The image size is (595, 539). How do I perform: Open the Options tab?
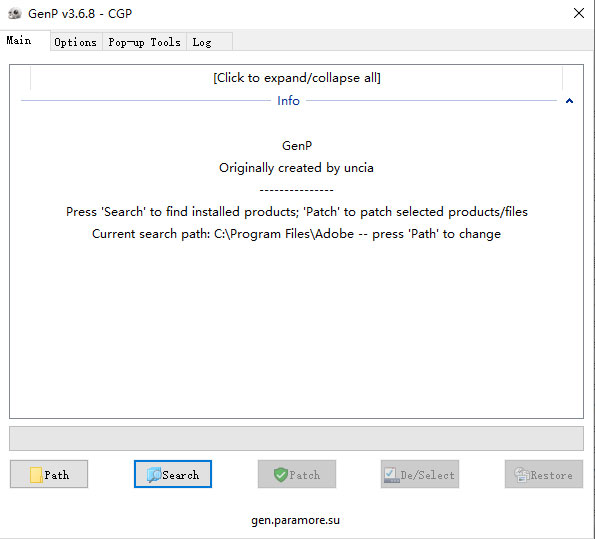(x=76, y=42)
